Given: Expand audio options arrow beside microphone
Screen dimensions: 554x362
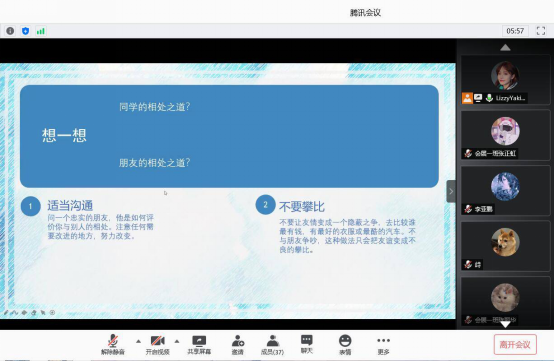Looking at the screenshot, I should tap(138, 341).
